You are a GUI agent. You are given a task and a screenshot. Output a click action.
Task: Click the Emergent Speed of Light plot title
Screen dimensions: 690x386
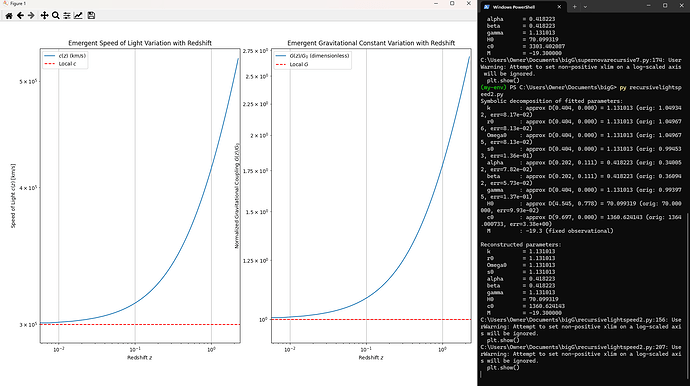(140, 43)
